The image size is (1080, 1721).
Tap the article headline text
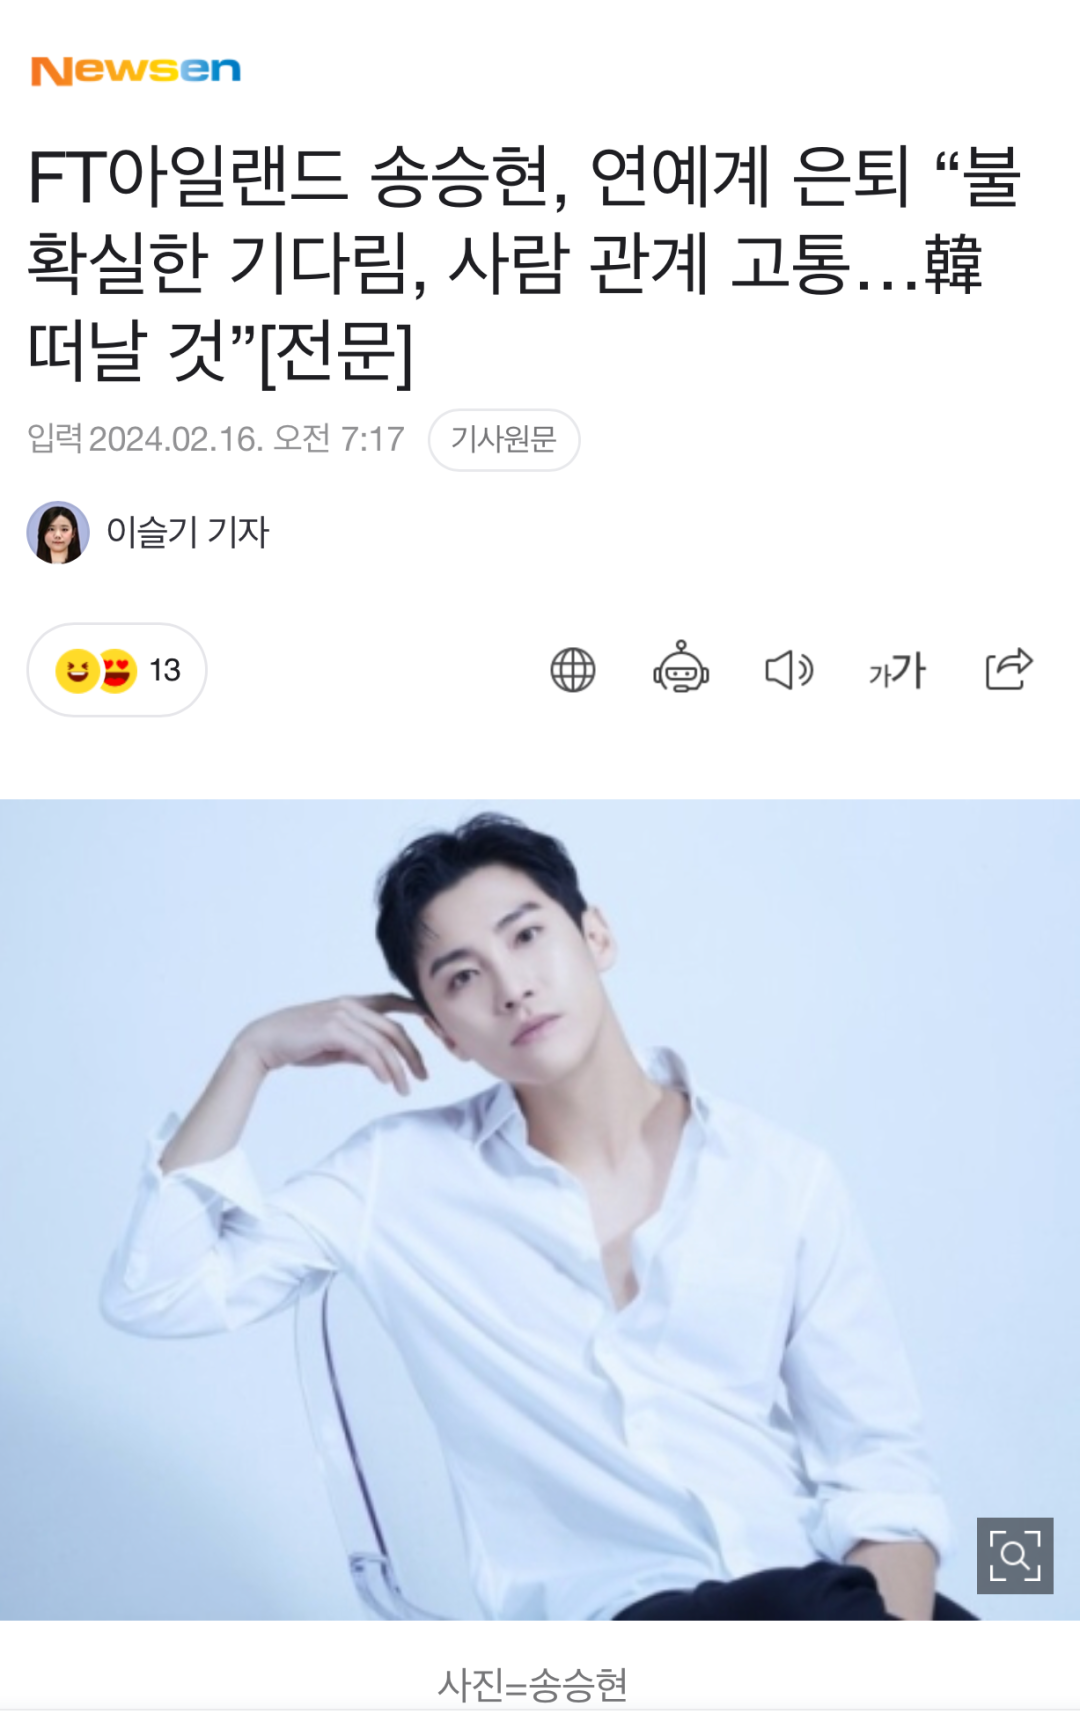pos(523,264)
